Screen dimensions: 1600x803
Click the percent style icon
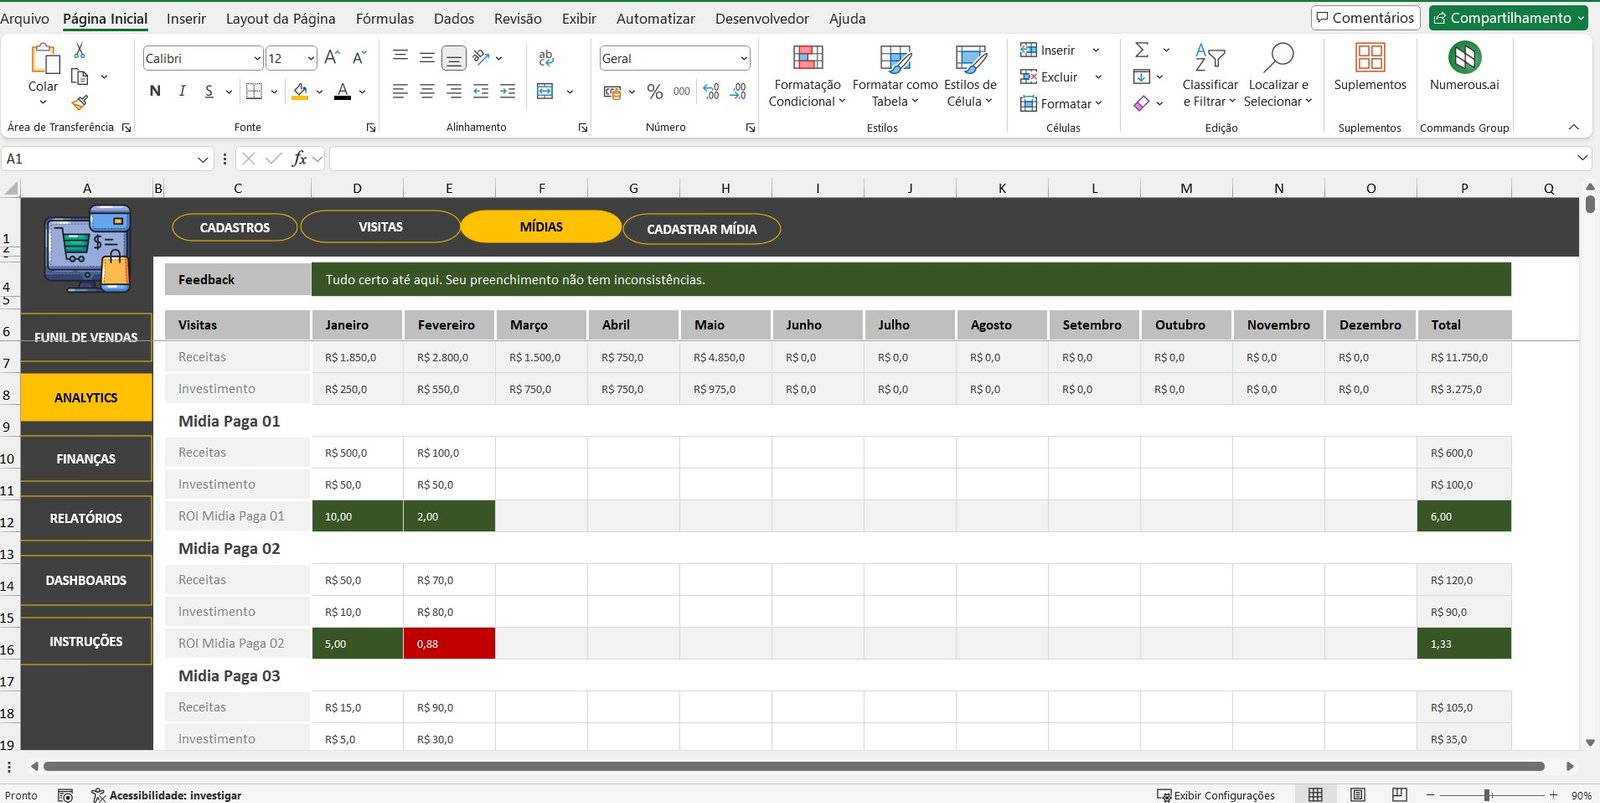(x=655, y=92)
